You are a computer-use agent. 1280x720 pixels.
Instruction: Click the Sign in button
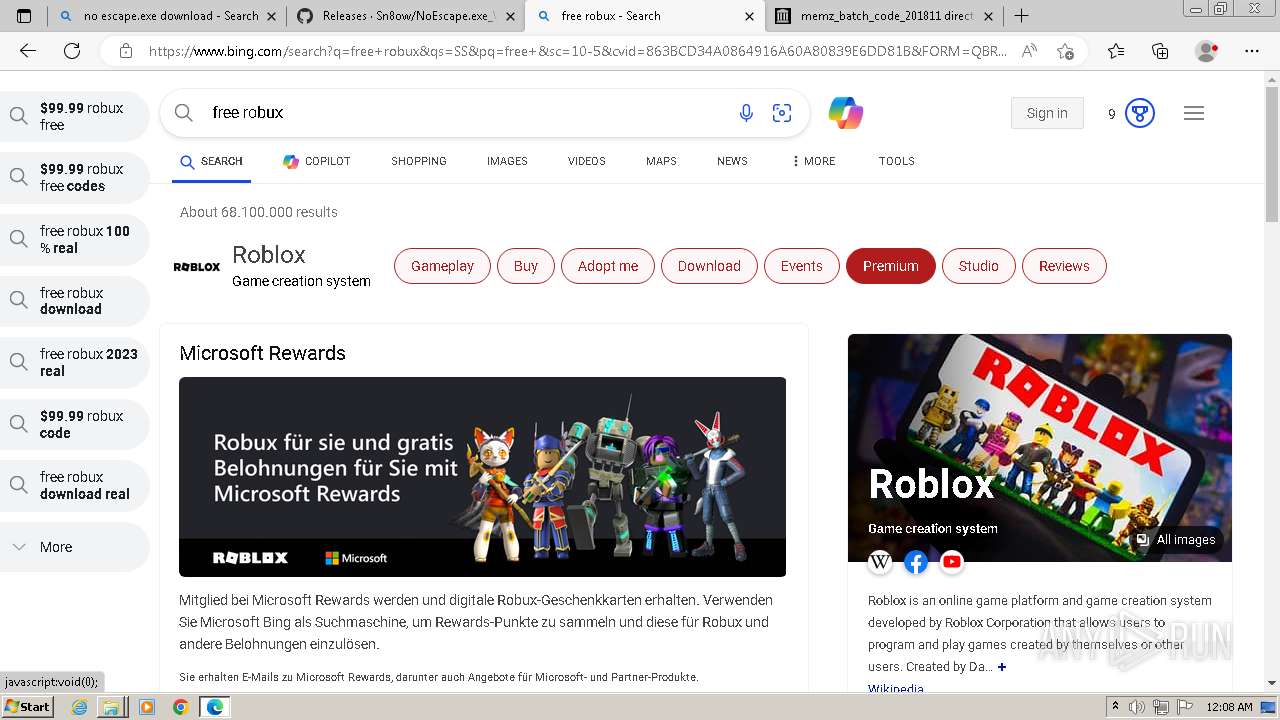pyautogui.click(x=1047, y=113)
